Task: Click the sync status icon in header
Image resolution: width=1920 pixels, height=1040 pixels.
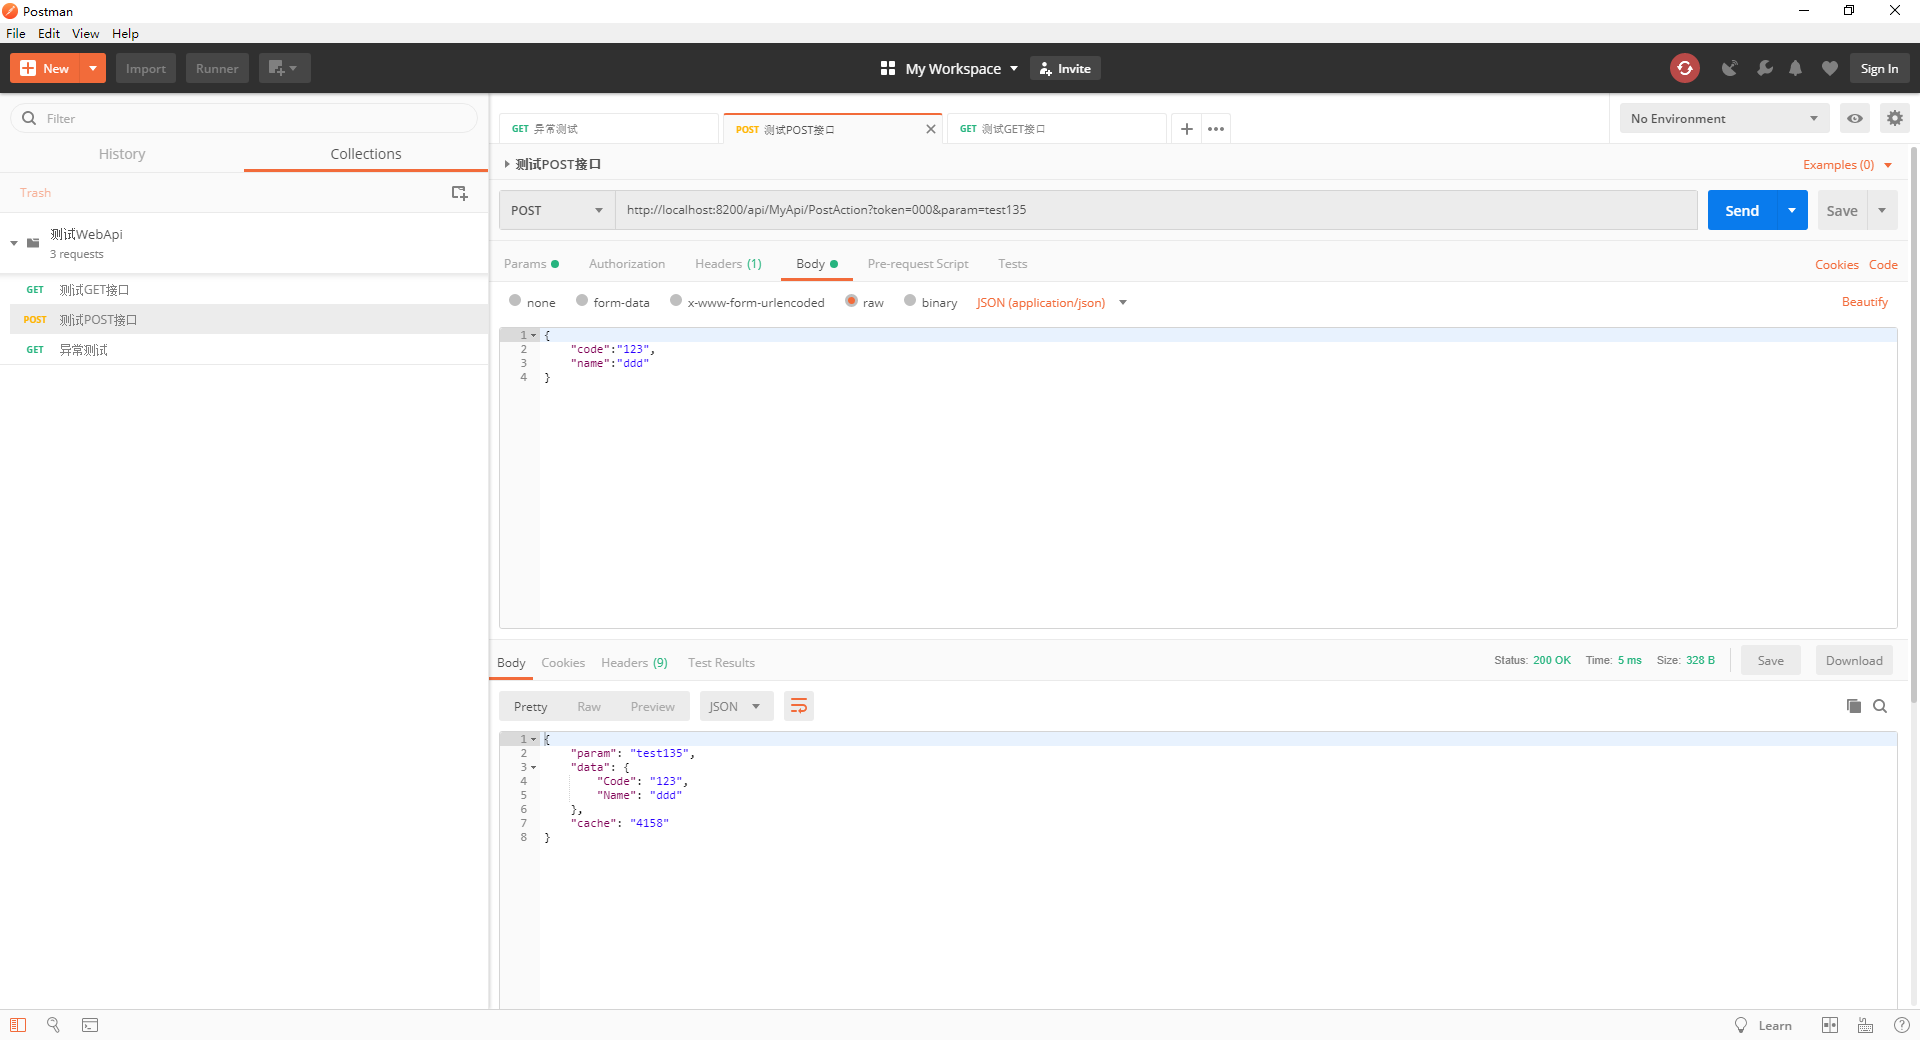Action: (x=1684, y=68)
